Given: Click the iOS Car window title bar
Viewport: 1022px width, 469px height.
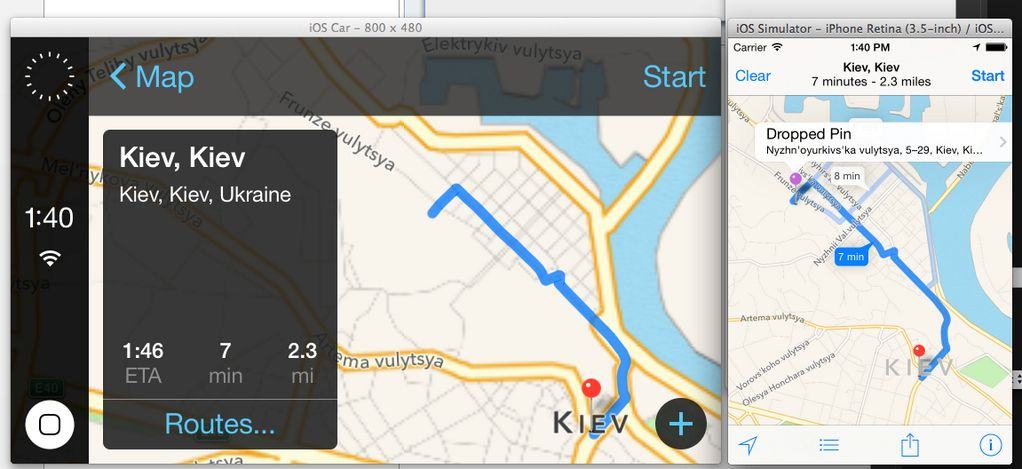Looking at the screenshot, I should click(366, 27).
